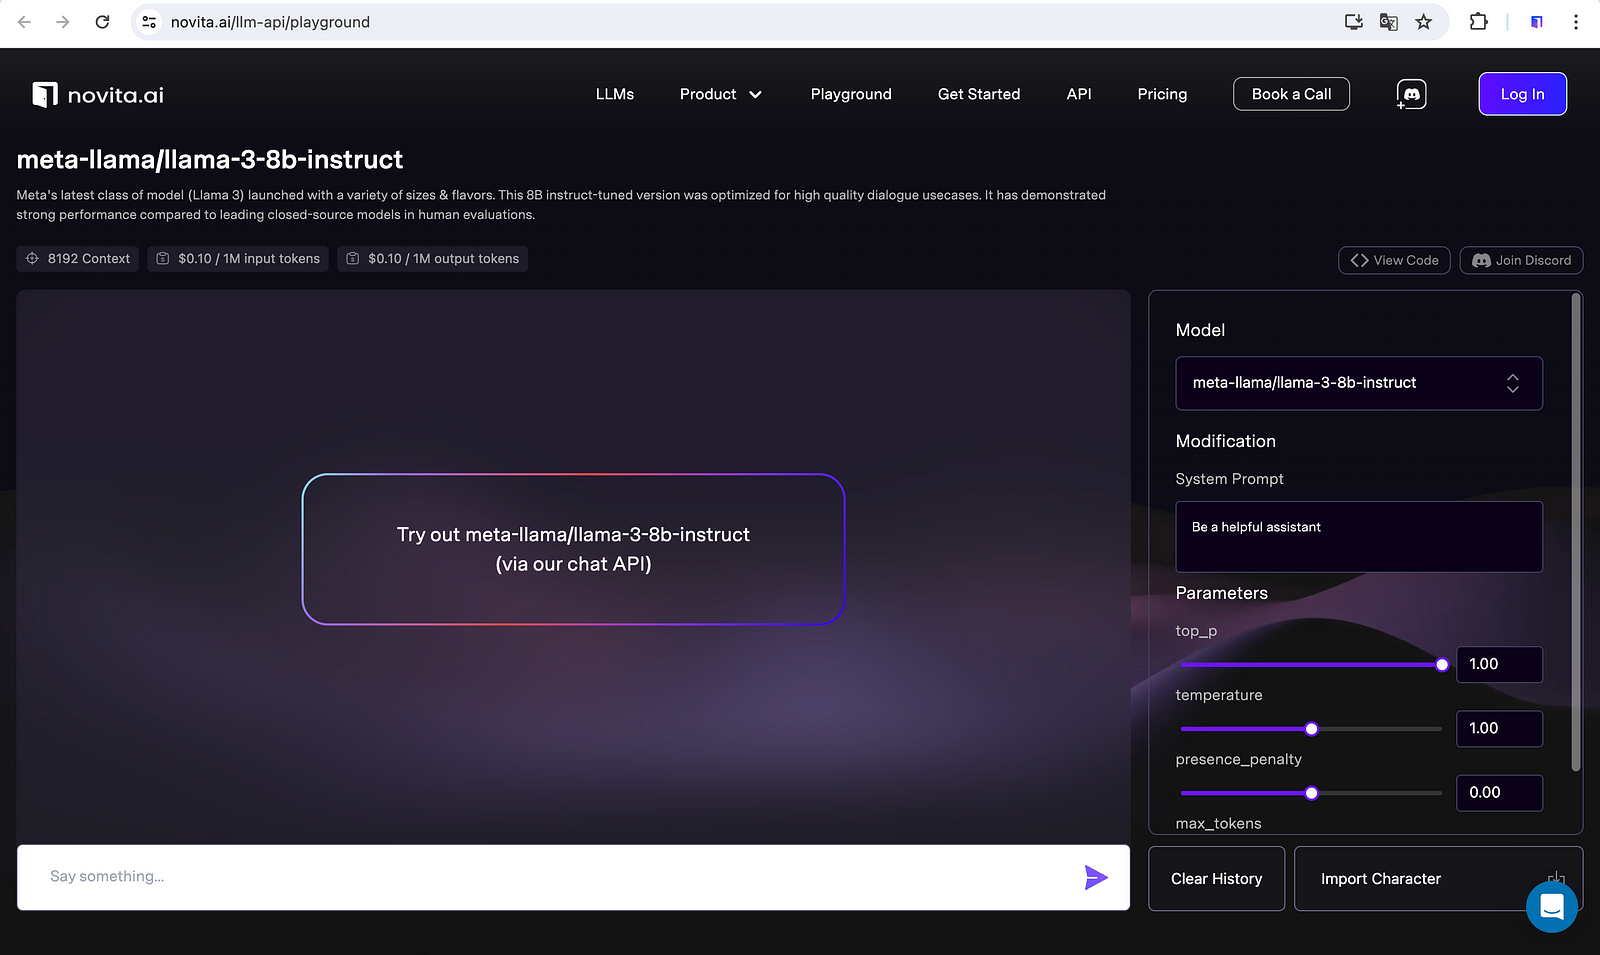This screenshot has height=955, width=1600.
Task: Open the model selector combo box
Action: [1359, 383]
